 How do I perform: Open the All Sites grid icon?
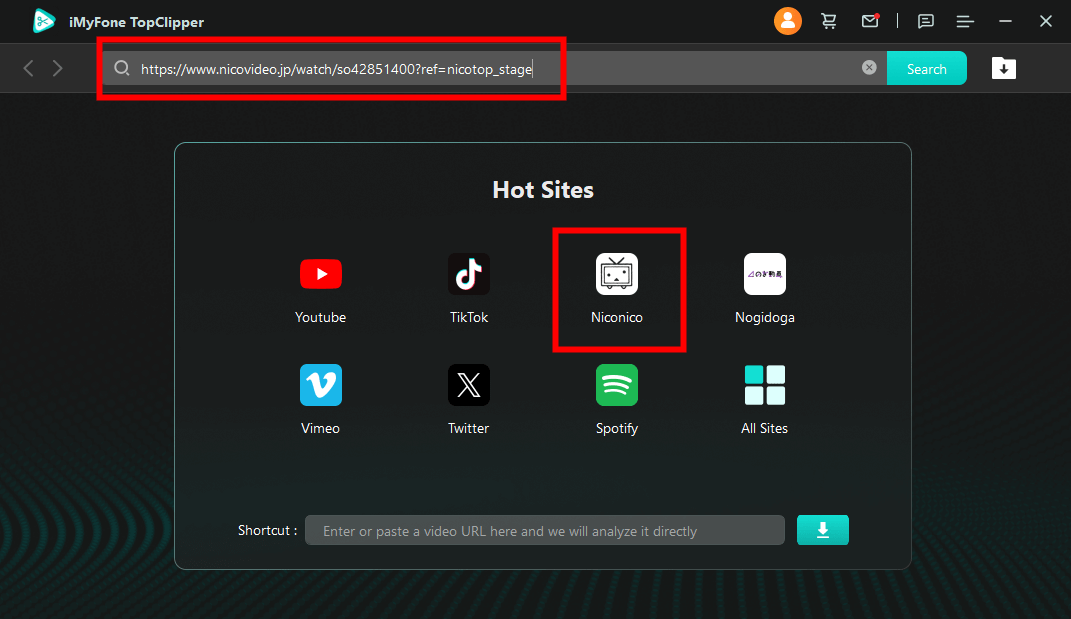click(765, 385)
